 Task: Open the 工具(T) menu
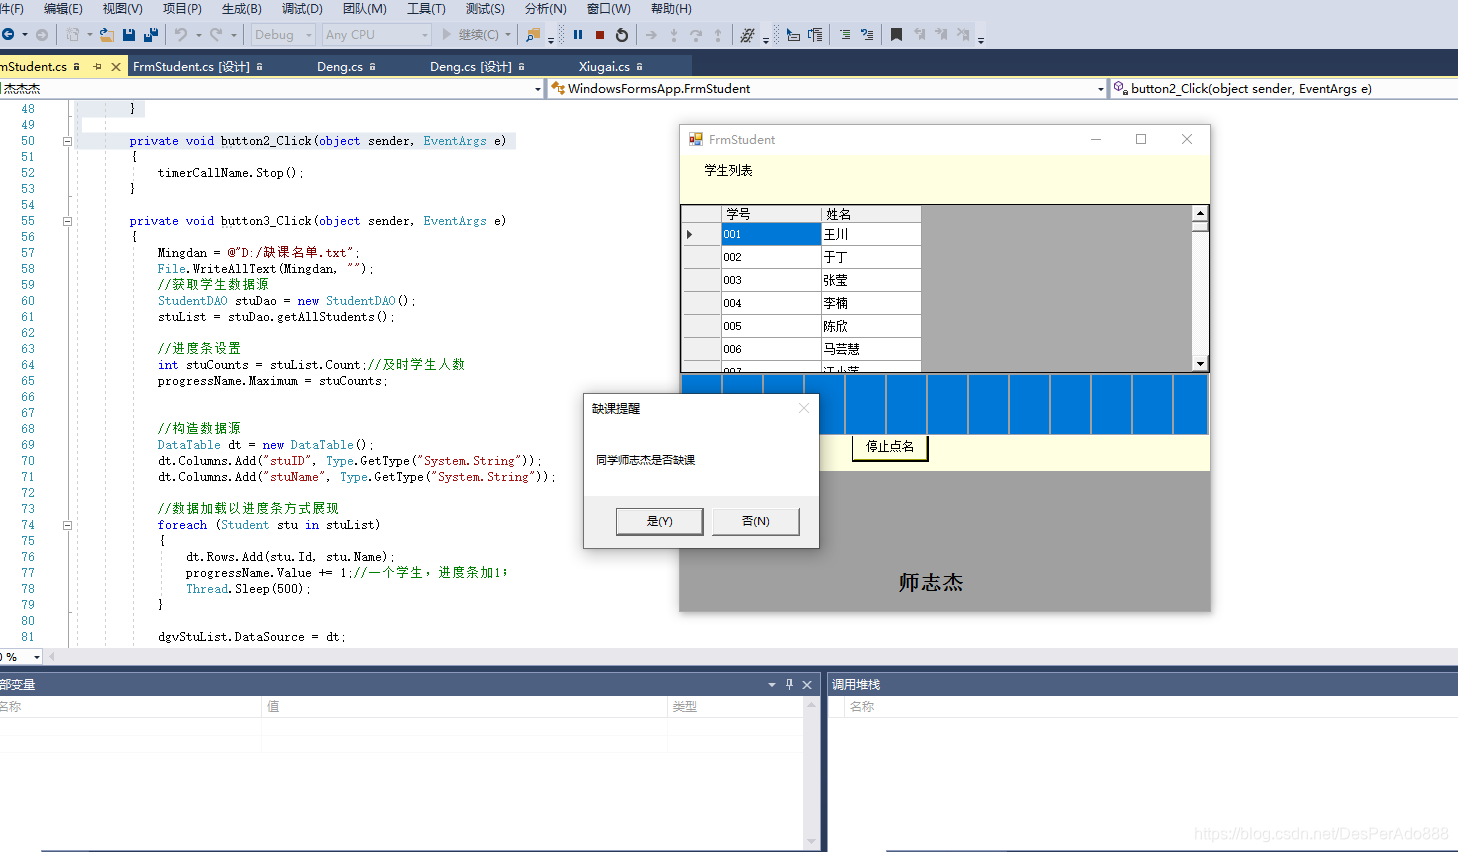[x=426, y=9]
